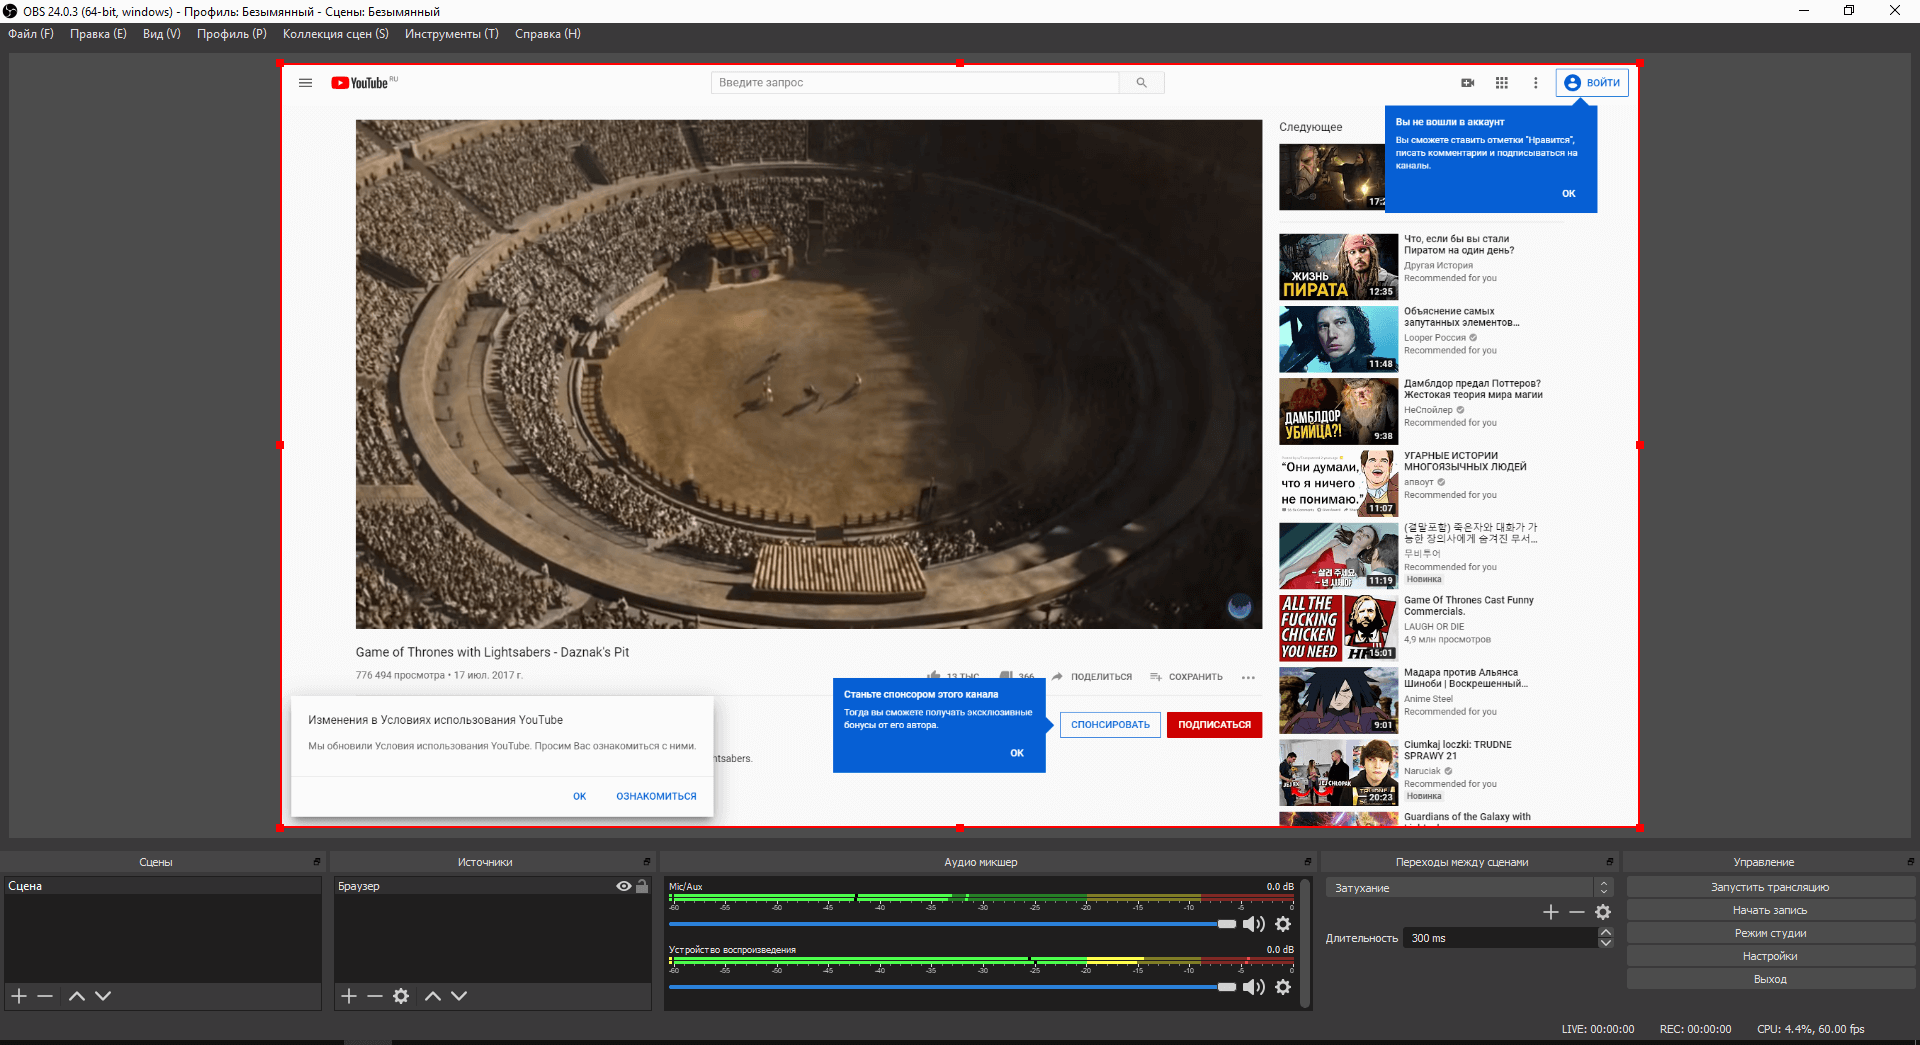Add a new source with plus icon
The image size is (1920, 1045).
point(349,996)
